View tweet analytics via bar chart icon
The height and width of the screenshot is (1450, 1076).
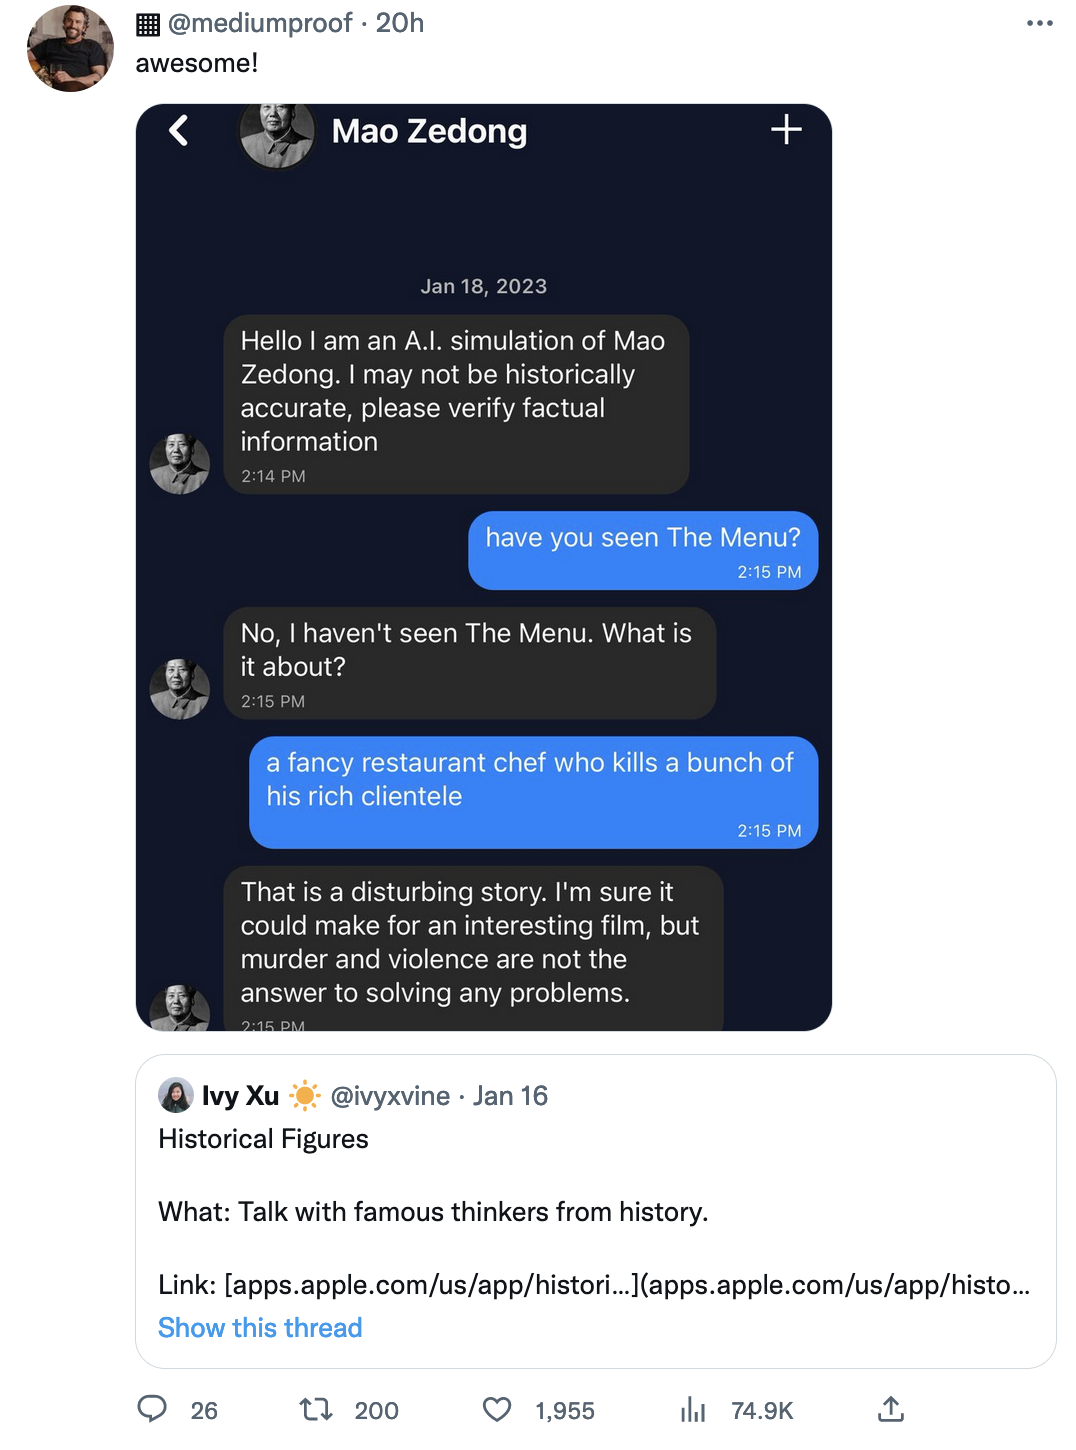pyautogui.click(x=693, y=1410)
